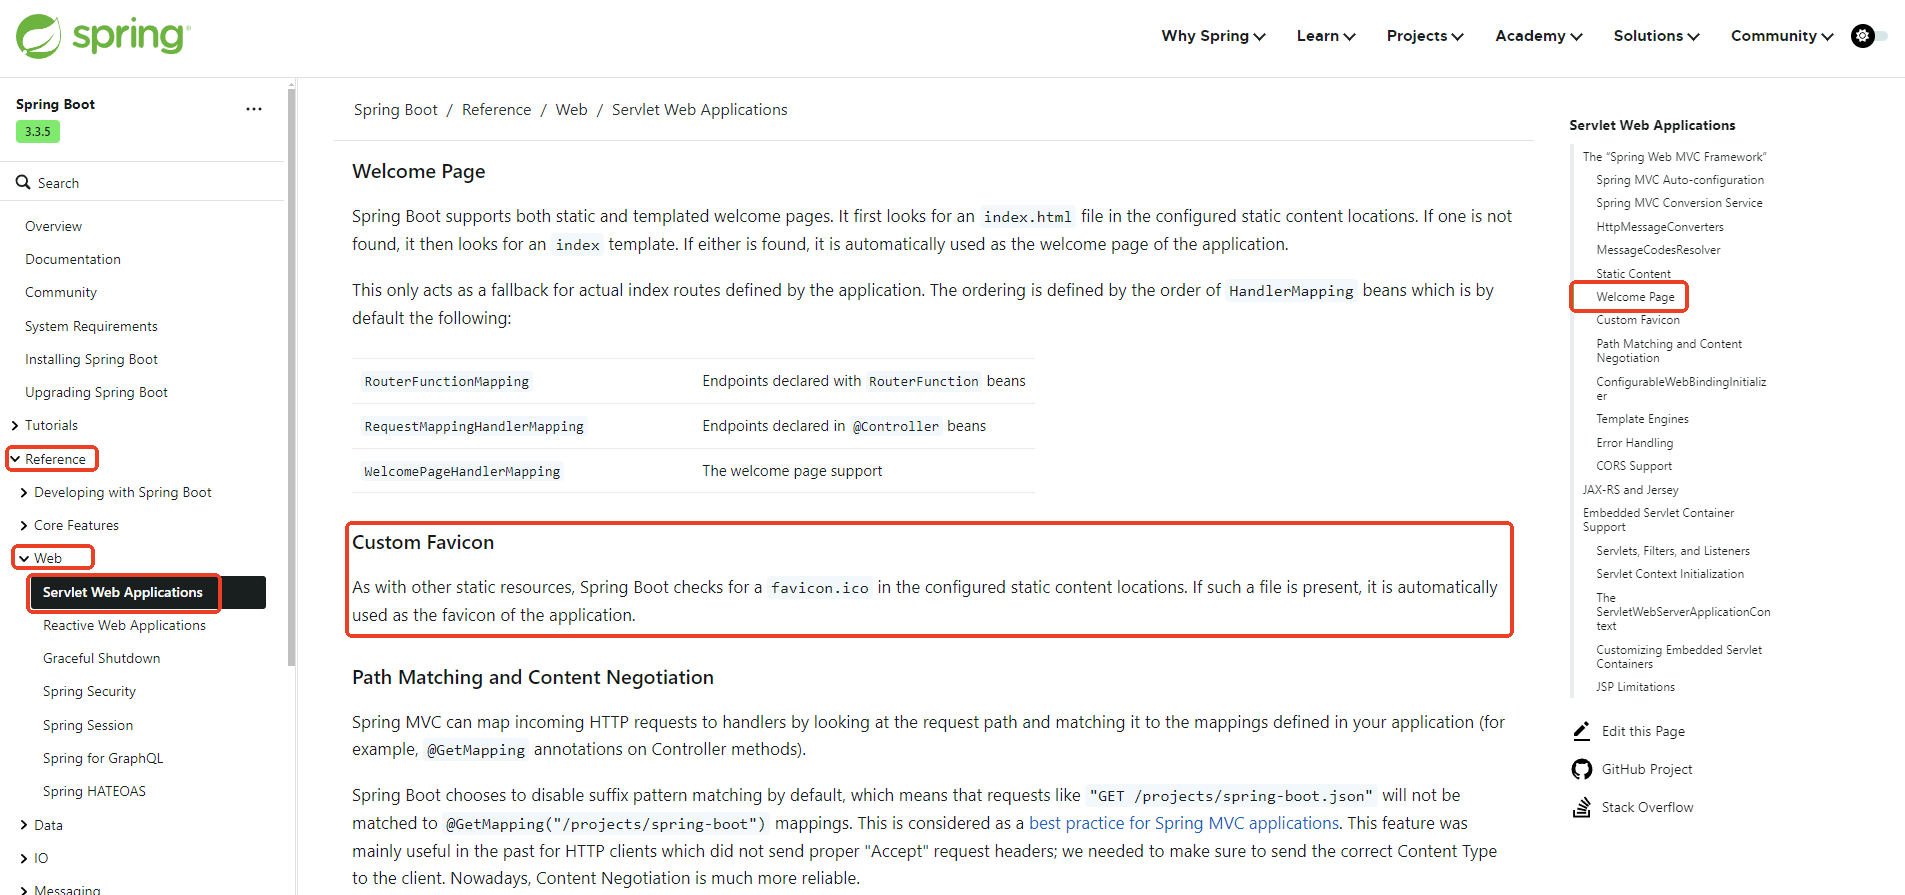Follow the best practice for Spring MVC link
The width and height of the screenshot is (1905, 895).
click(x=1184, y=823)
